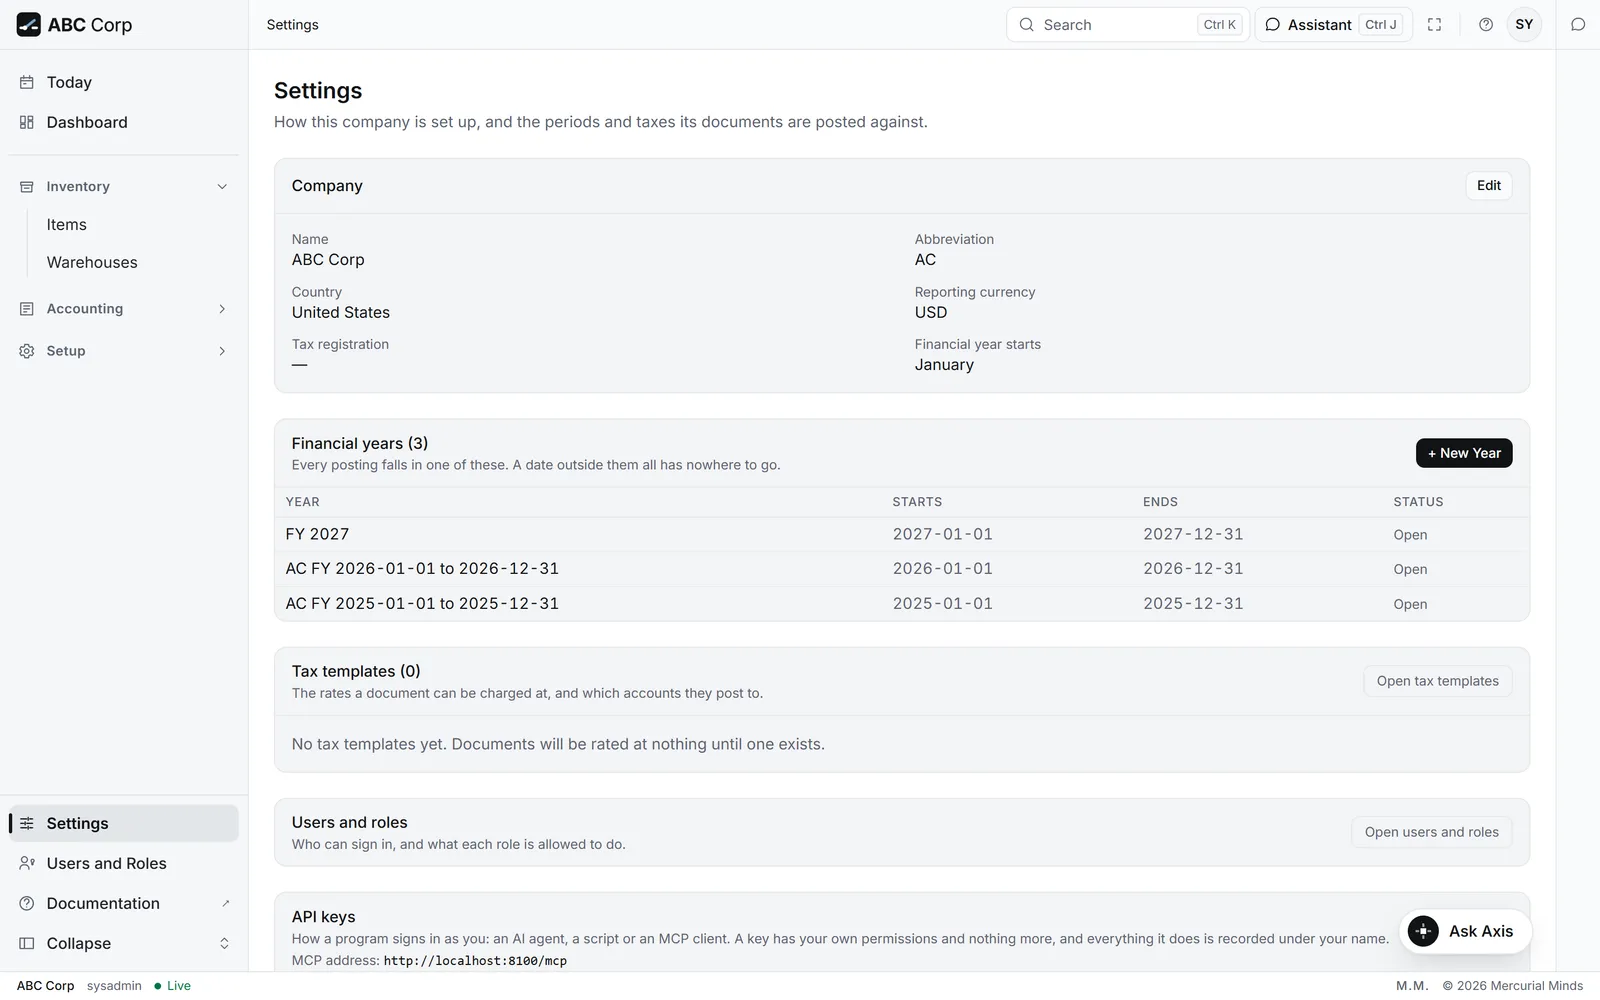Click the Inventory box icon
The width and height of the screenshot is (1600, 1000).
27,187
